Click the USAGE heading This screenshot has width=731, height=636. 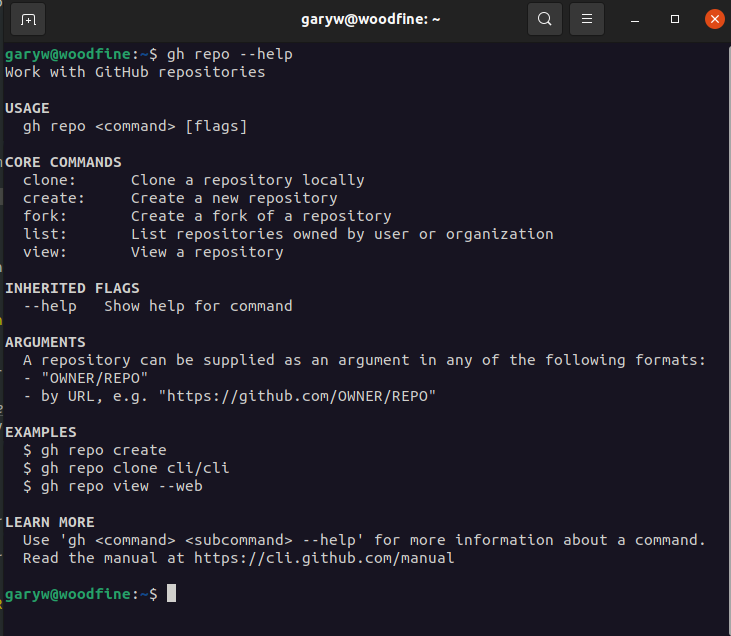(27, 108)
